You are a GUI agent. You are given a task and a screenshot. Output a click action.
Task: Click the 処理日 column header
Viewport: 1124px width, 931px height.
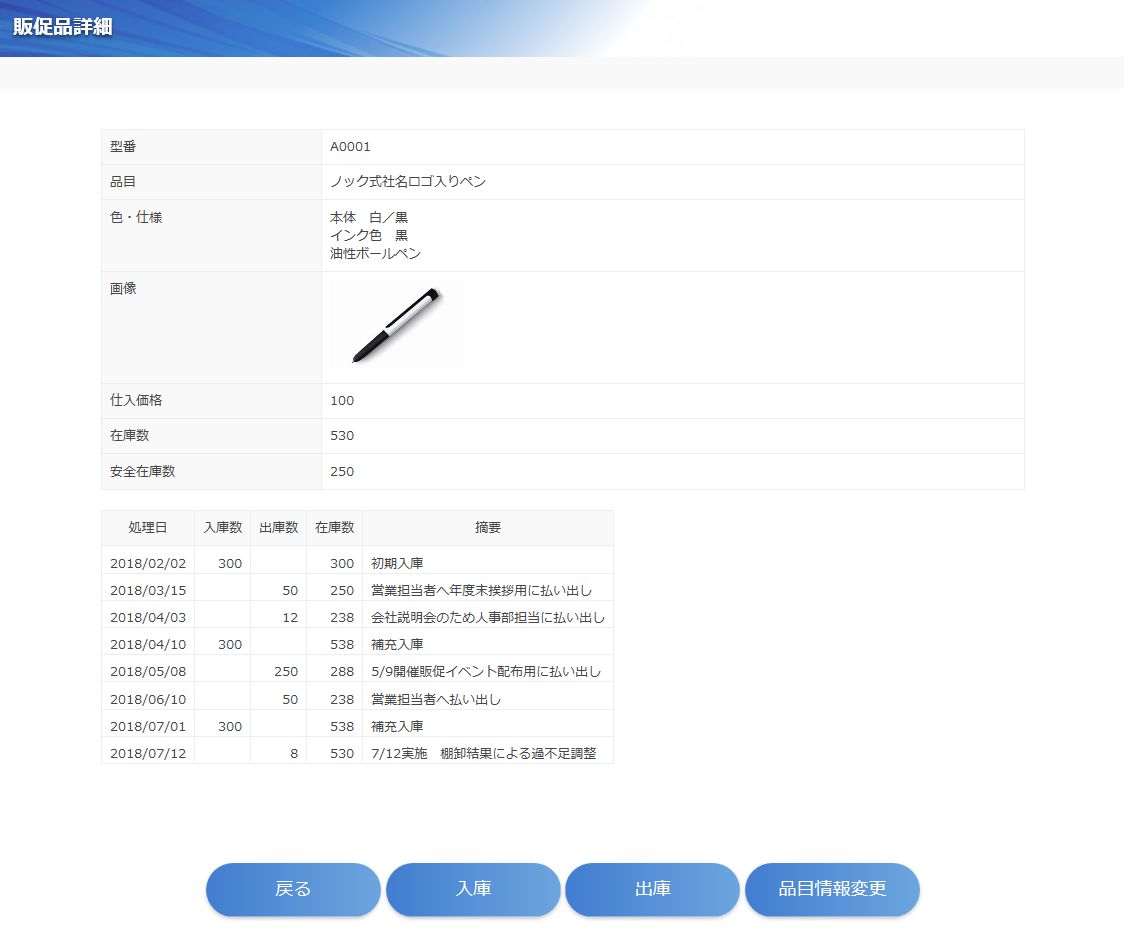pos(148,528)
